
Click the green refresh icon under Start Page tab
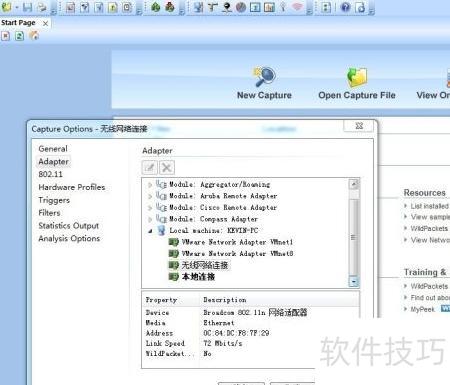pos(20,36)
